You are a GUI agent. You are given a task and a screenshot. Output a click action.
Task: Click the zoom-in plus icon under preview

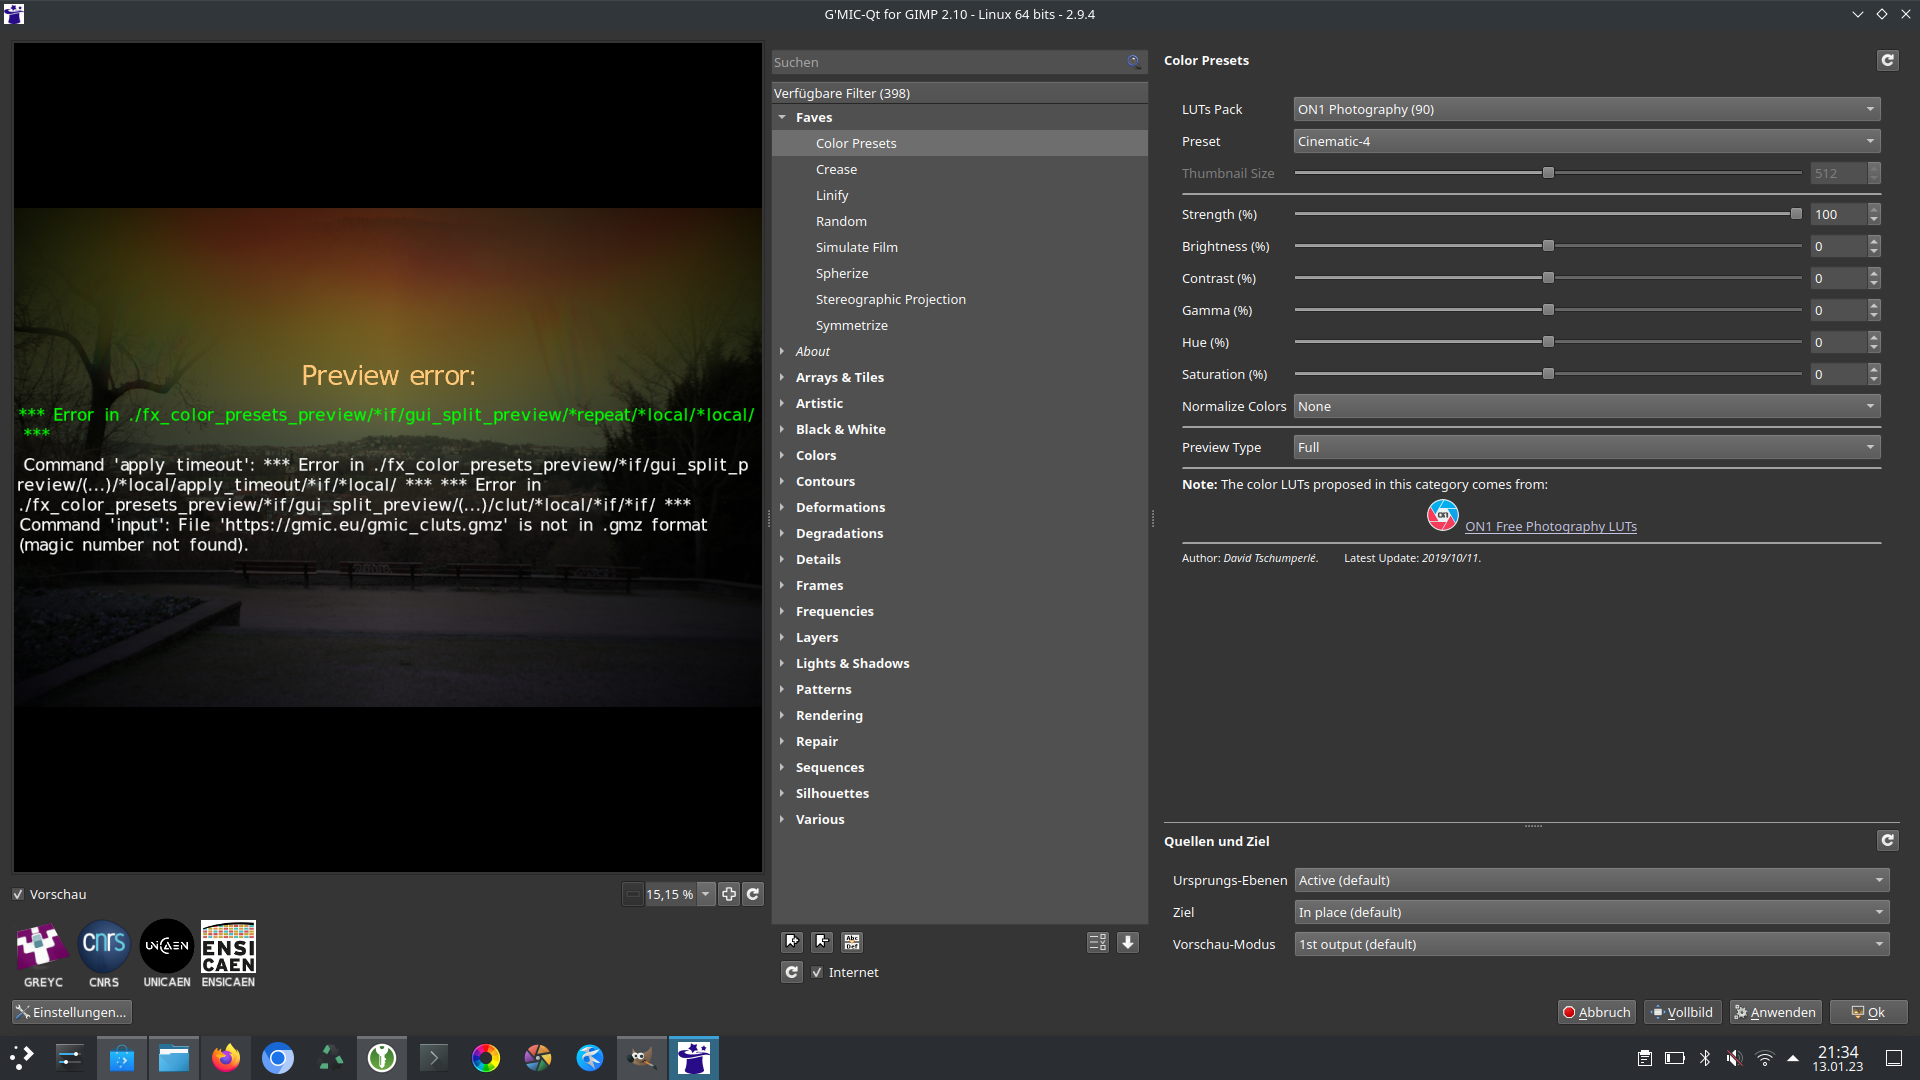(x=729, y=894)
